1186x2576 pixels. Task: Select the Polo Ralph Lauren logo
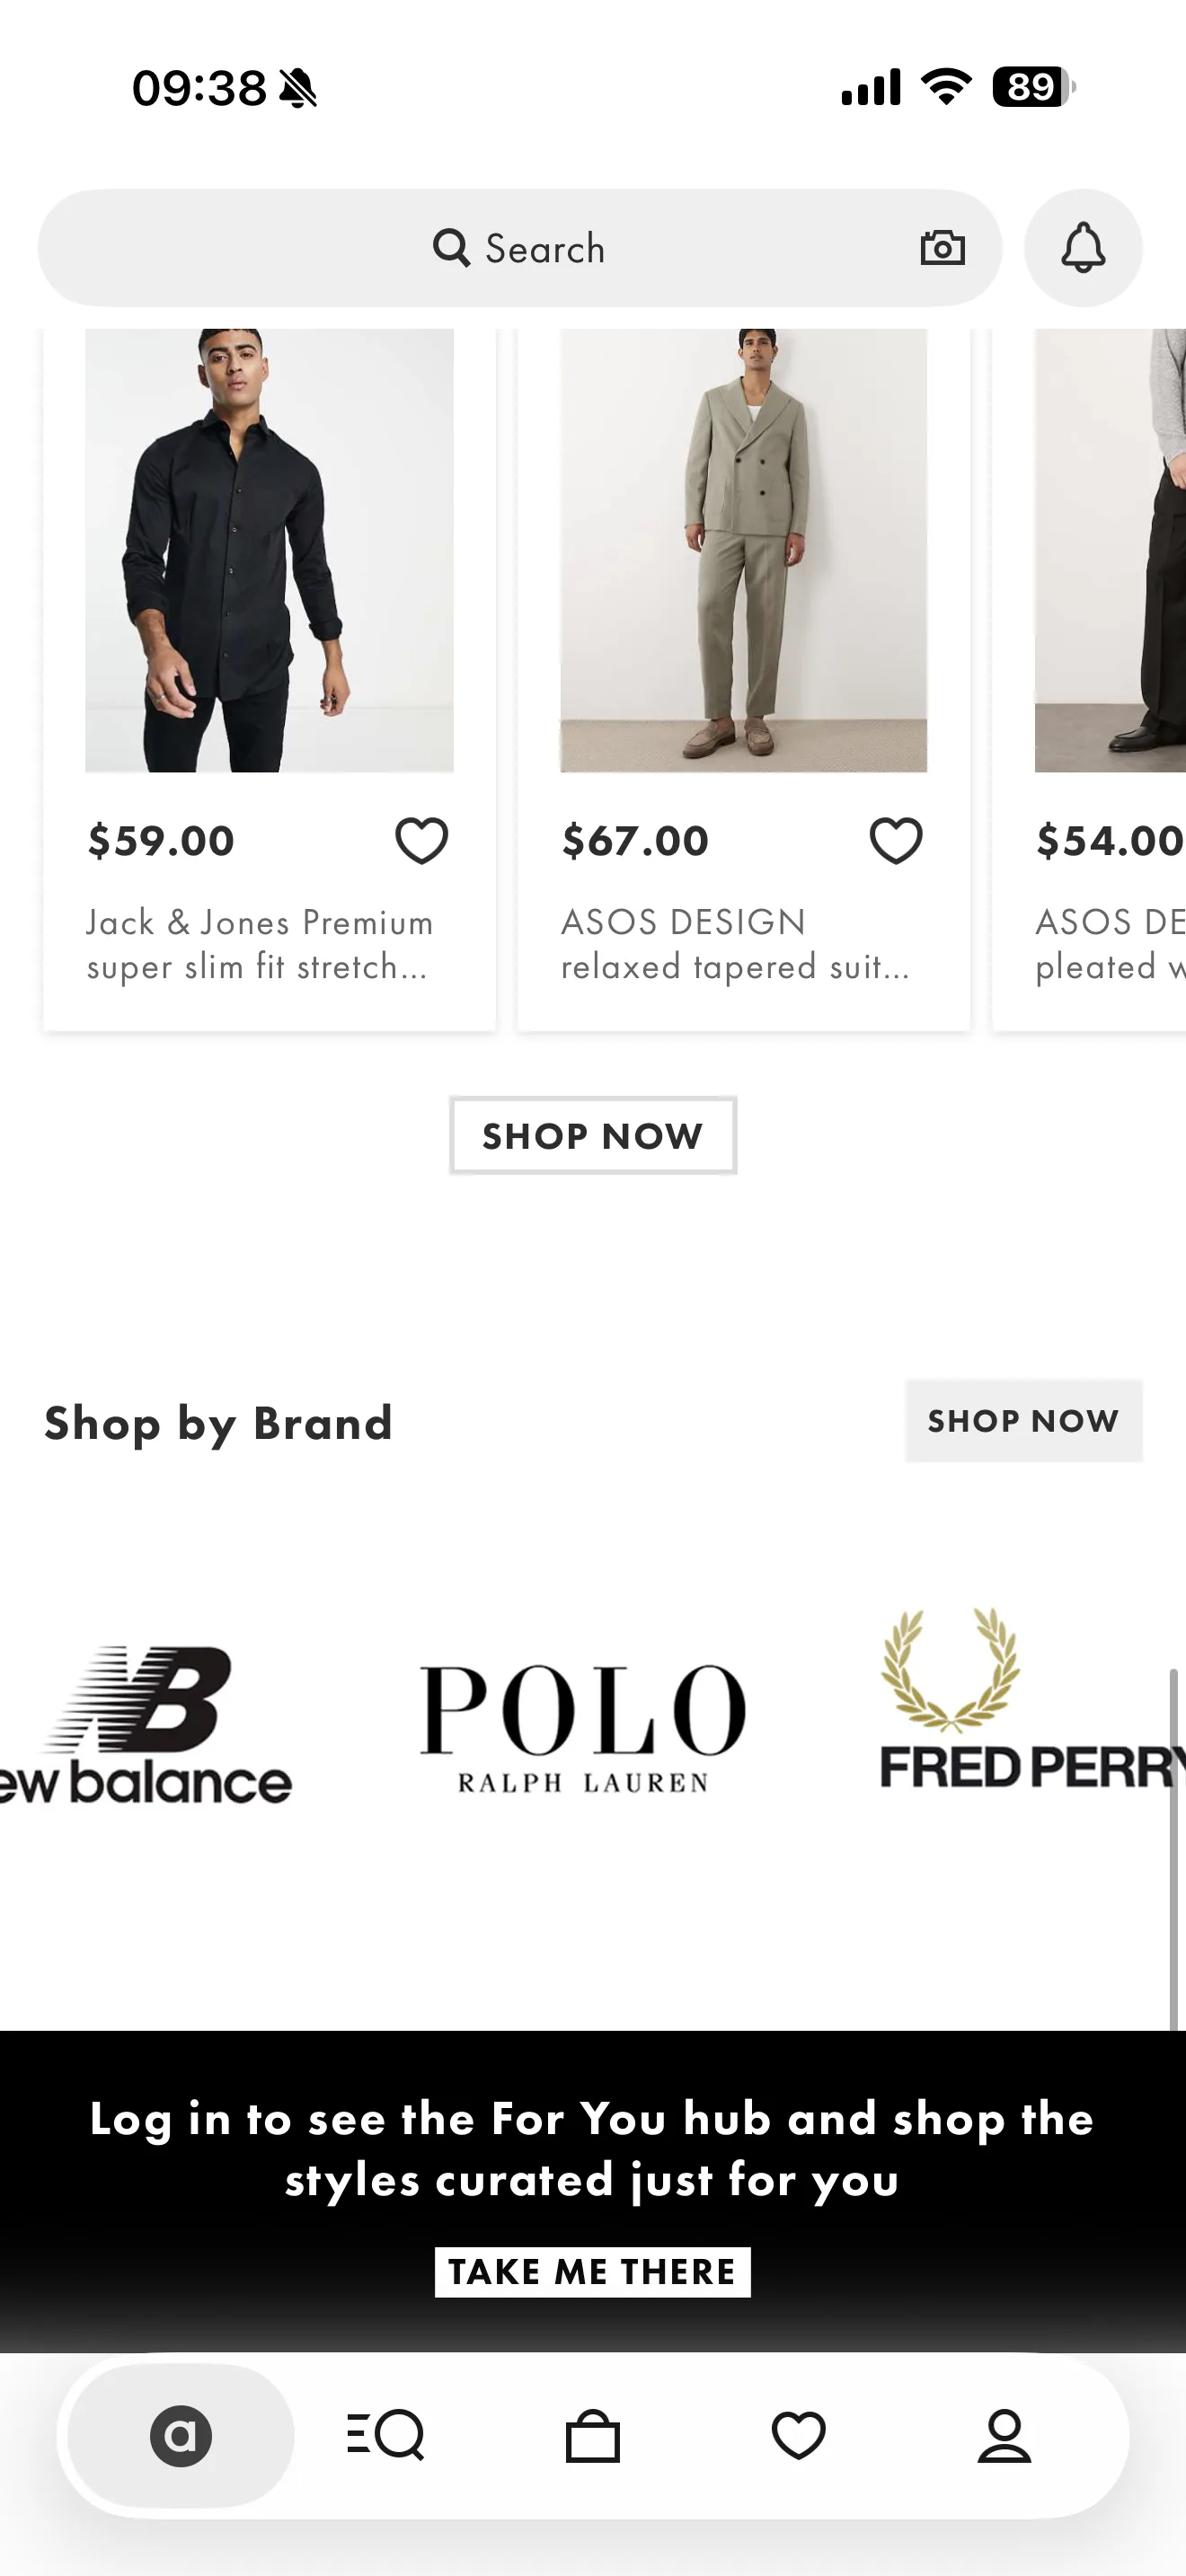point(583,1728)
